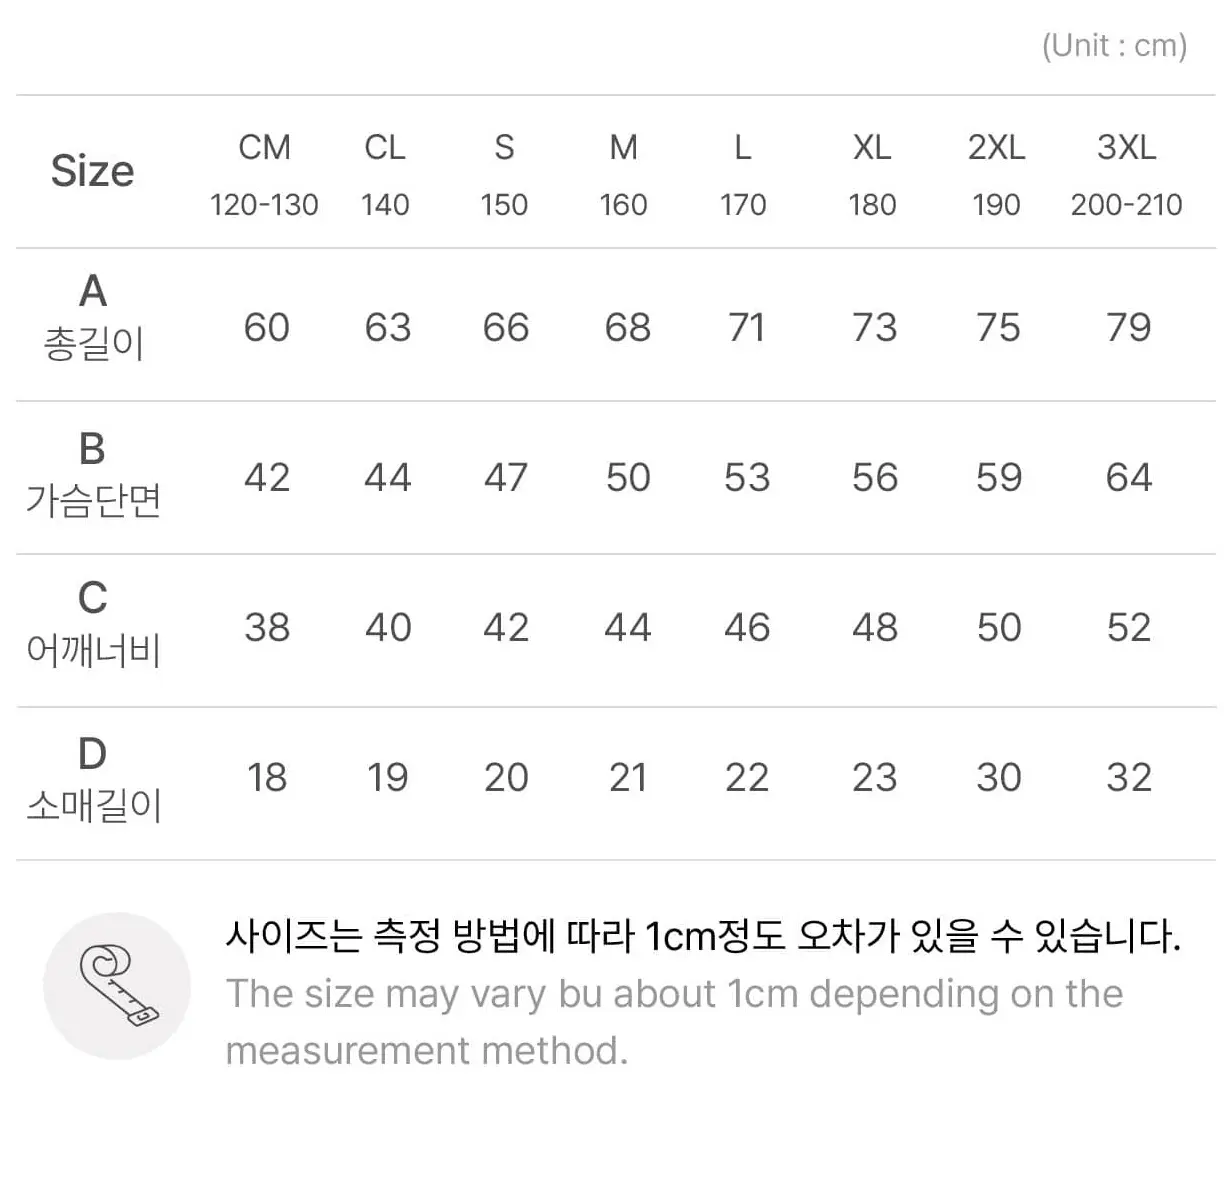1224x1188 pixels.
Task: Click the 2XL 190 size column header
Action: (x=996, y=175)
